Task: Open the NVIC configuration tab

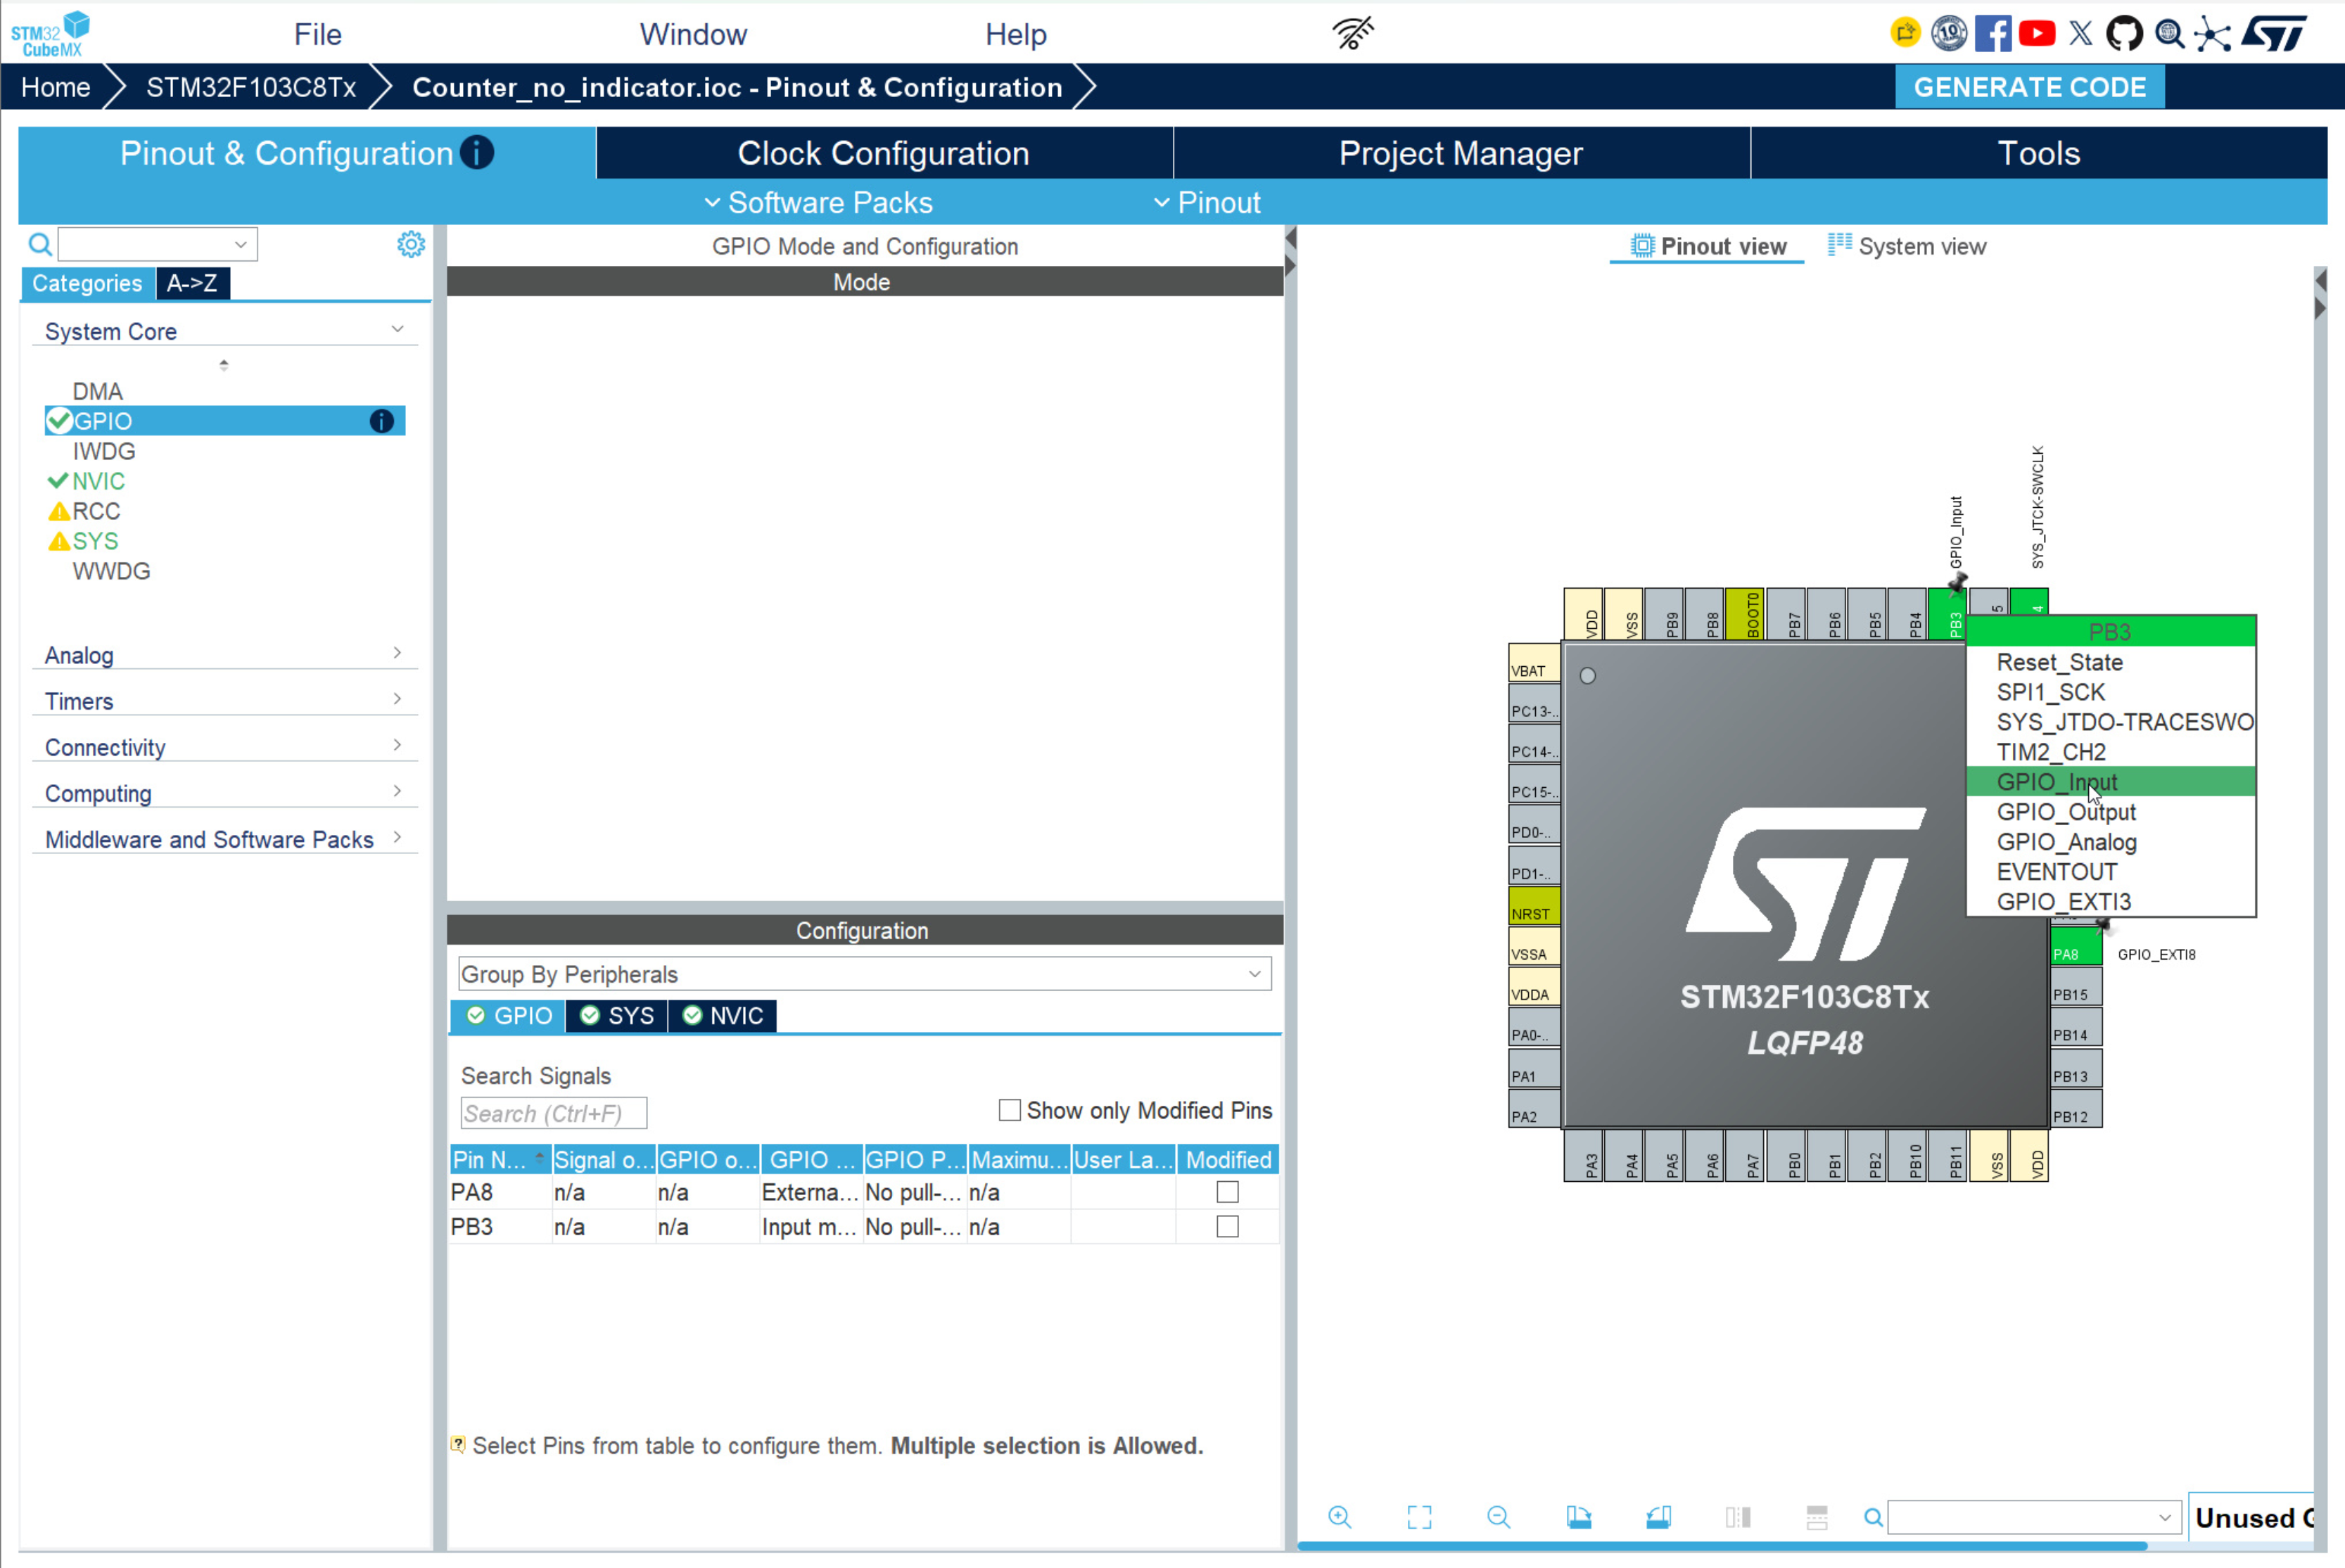Action: (x=723, y=1015)
